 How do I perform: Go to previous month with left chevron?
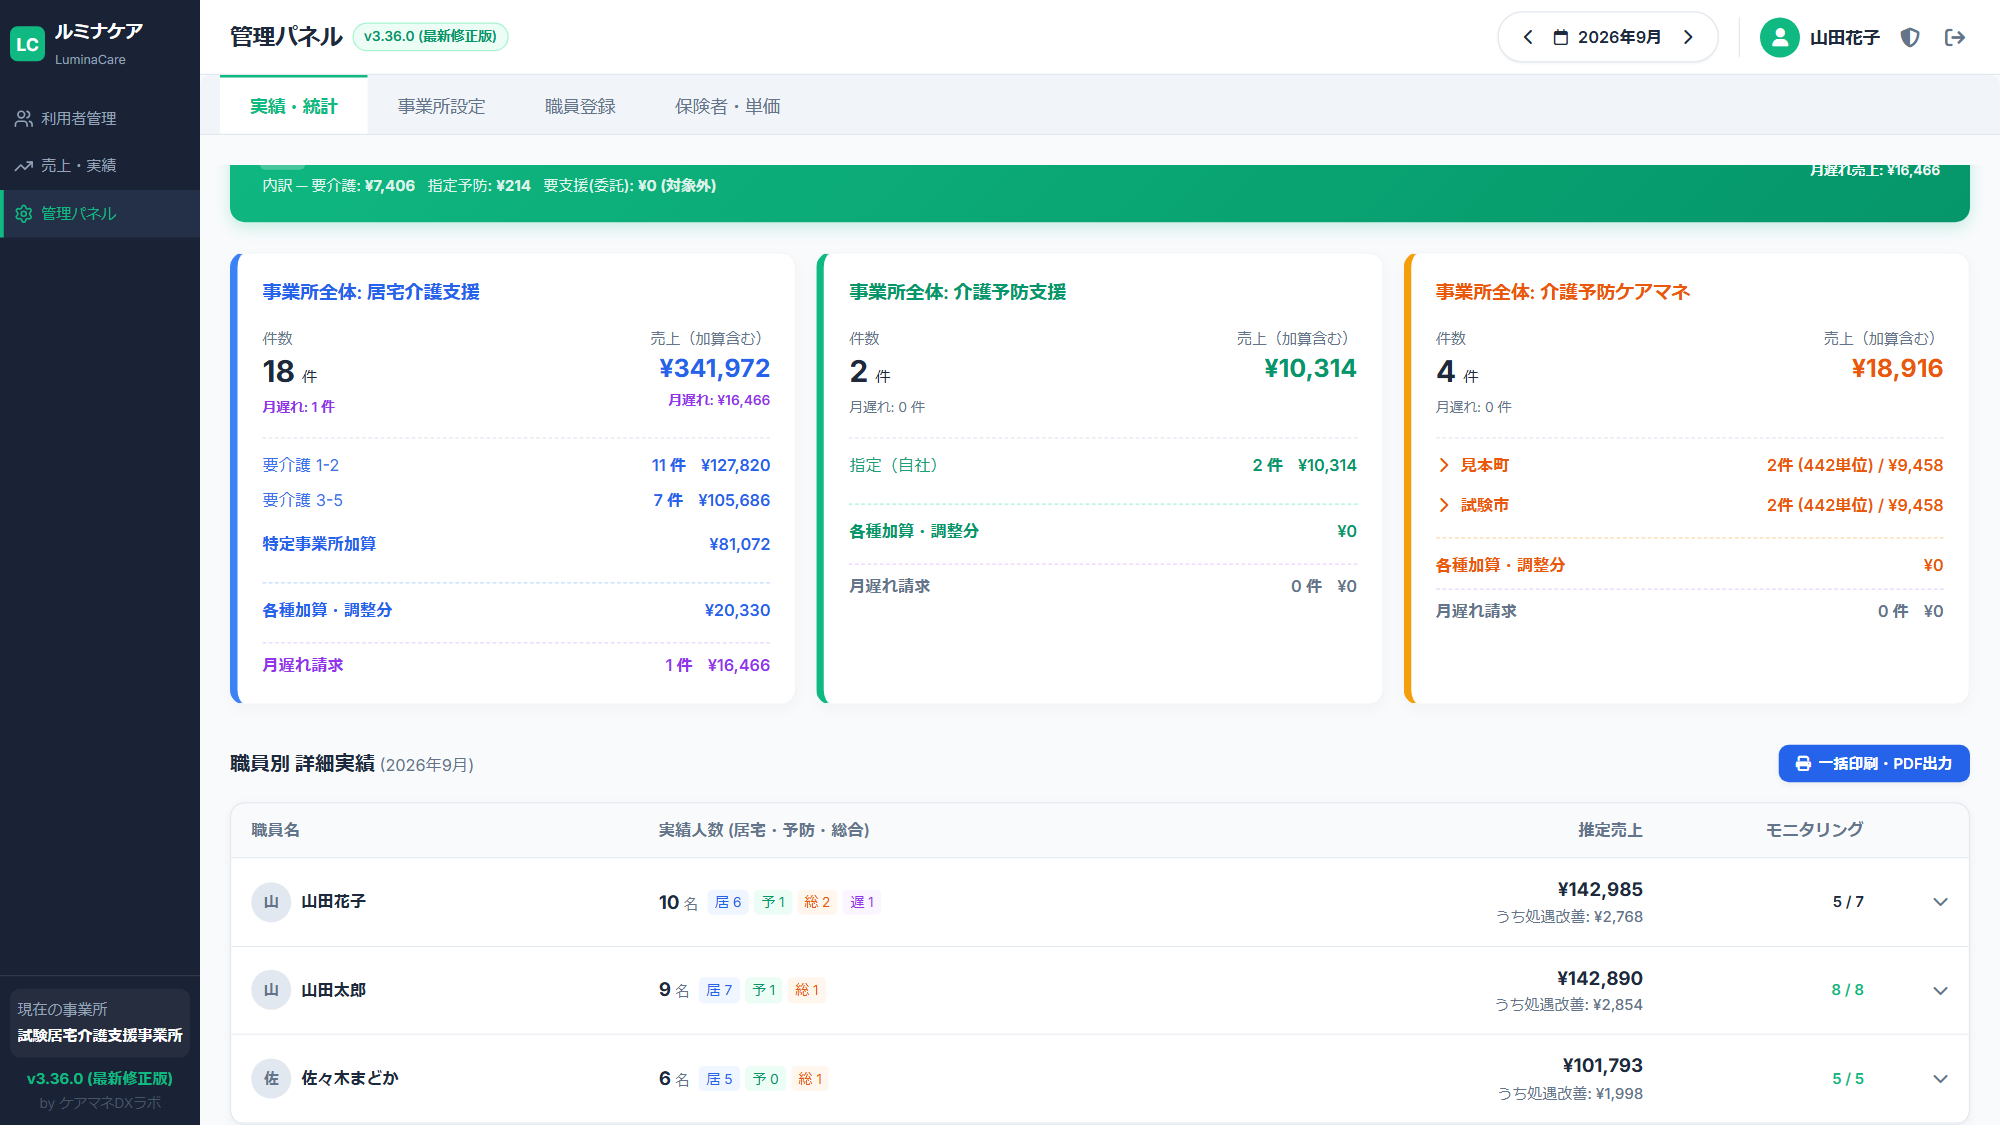(x=1528, y=37)
